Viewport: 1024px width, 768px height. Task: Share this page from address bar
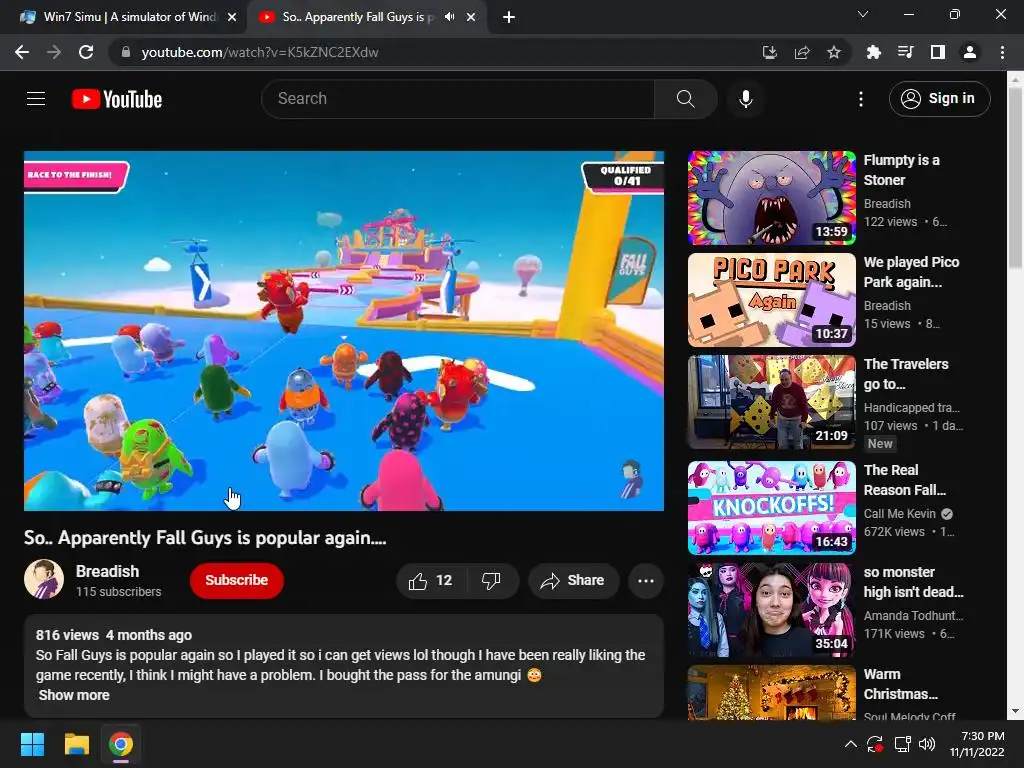click(x=802, y=52)
